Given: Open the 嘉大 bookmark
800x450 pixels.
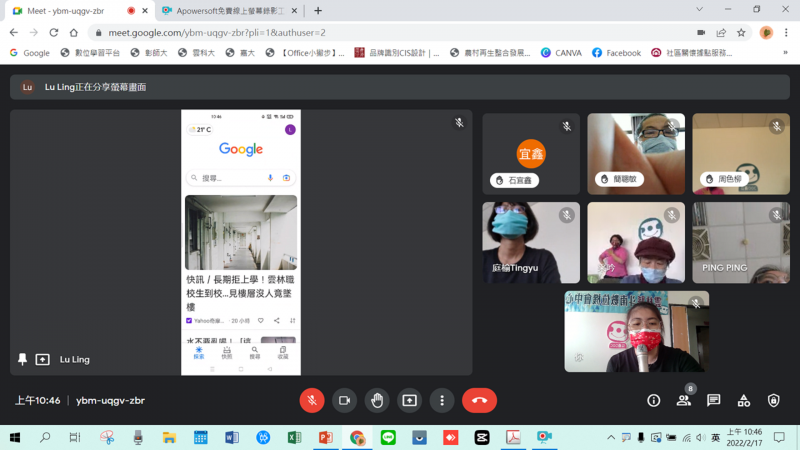Looking at the screenshot, I should (240, 53).
